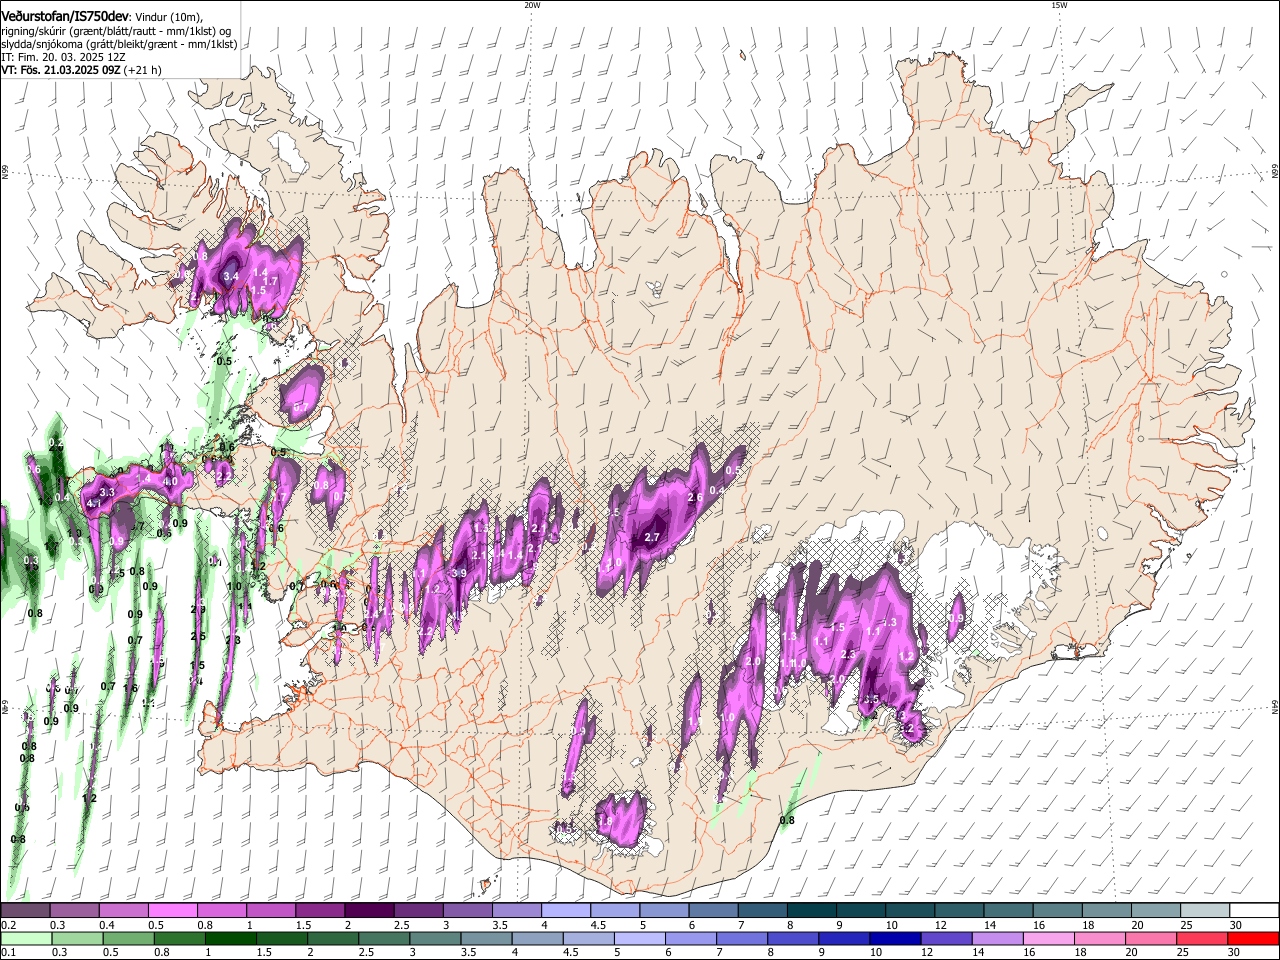The width and height of the screenshot is (1280, 960).
Task: Click the pale lavender upper swatch at 4
Action: [565, 910]
